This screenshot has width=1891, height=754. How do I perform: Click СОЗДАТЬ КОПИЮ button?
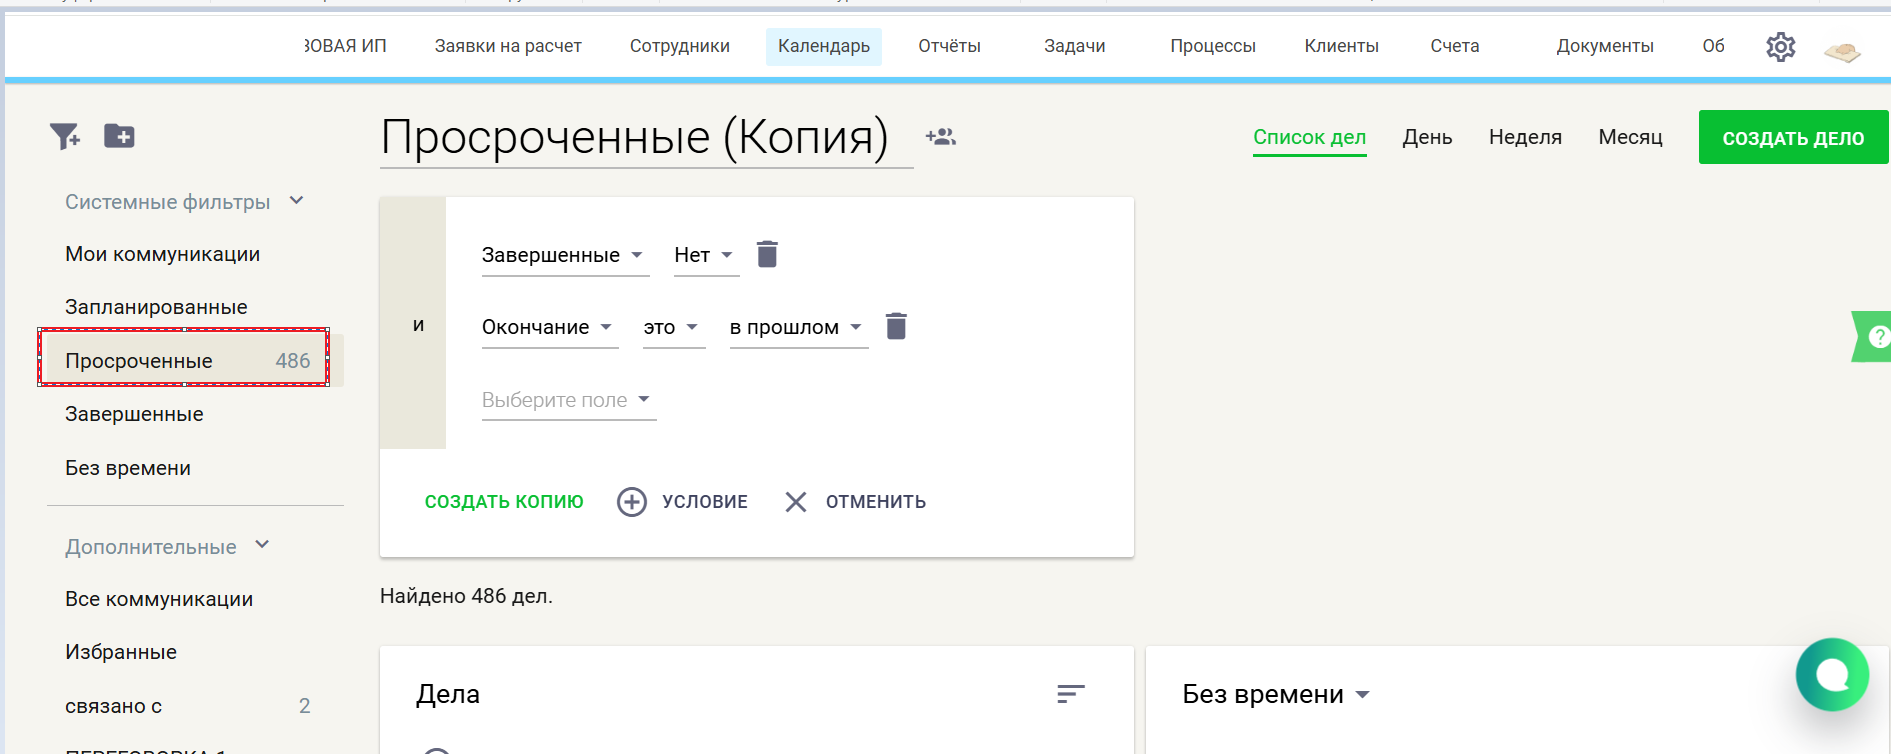pos(504,502)
